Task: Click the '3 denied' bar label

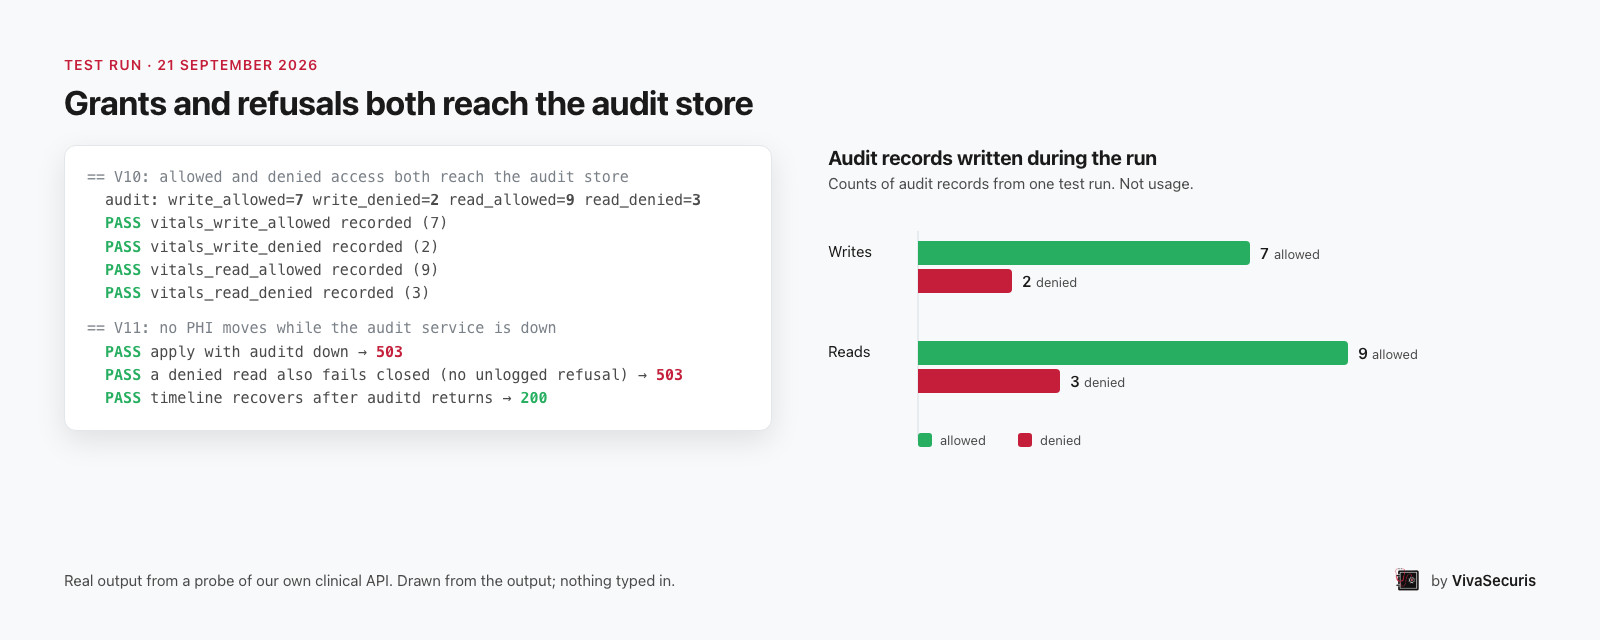Action: pos(1097,382)
